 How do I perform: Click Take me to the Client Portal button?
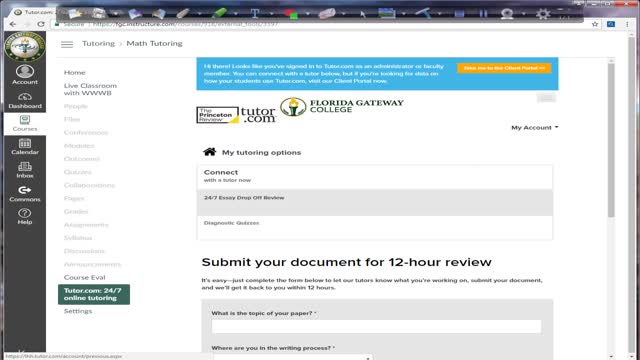pos(504,68)
